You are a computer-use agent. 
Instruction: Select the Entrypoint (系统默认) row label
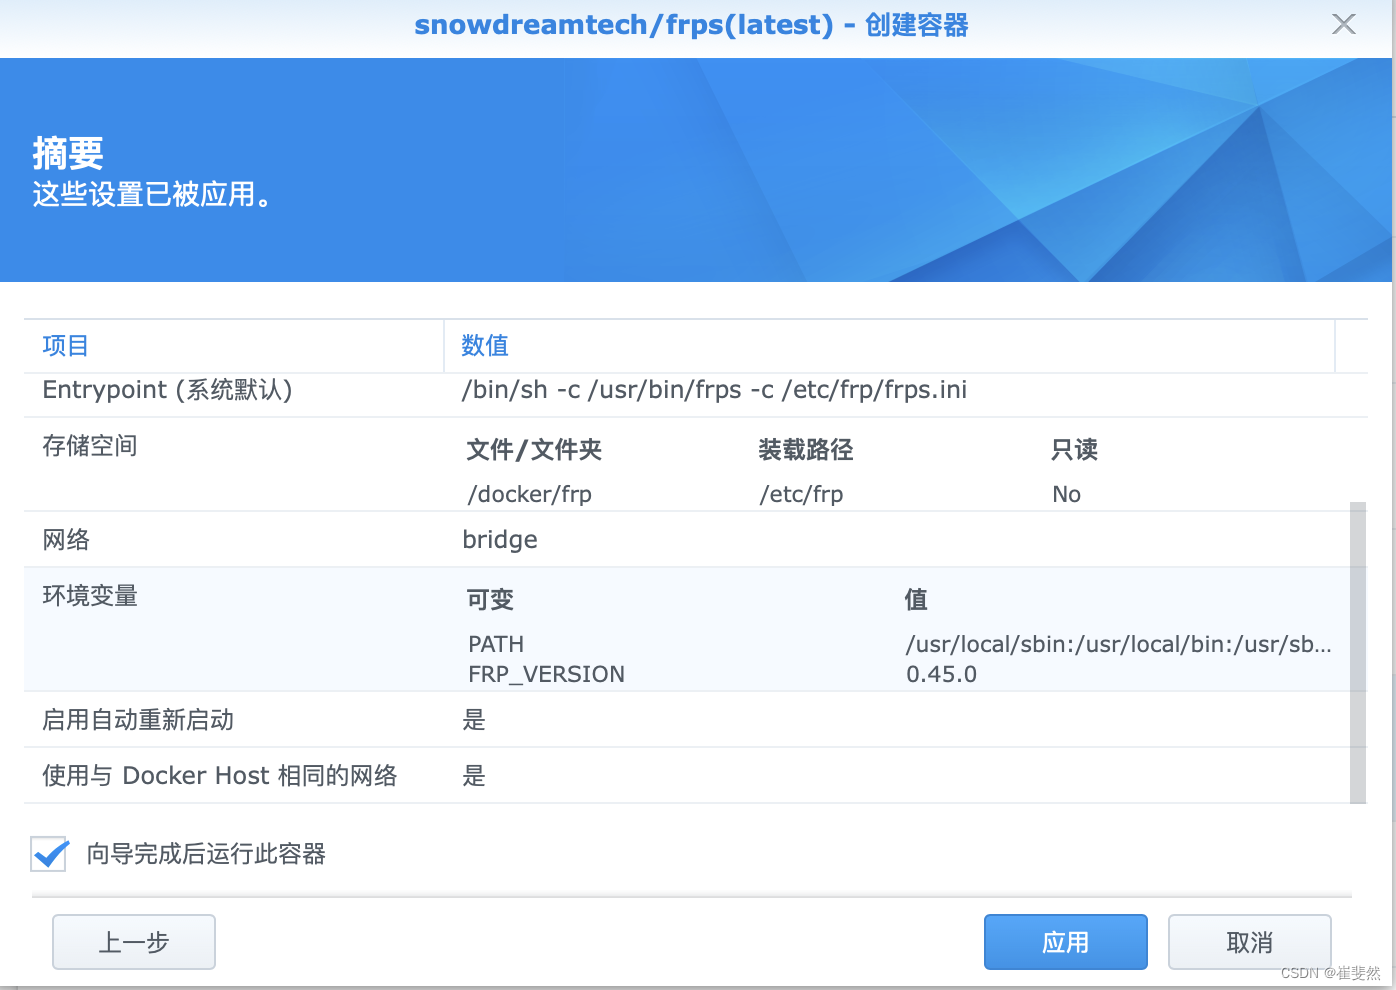168,390
